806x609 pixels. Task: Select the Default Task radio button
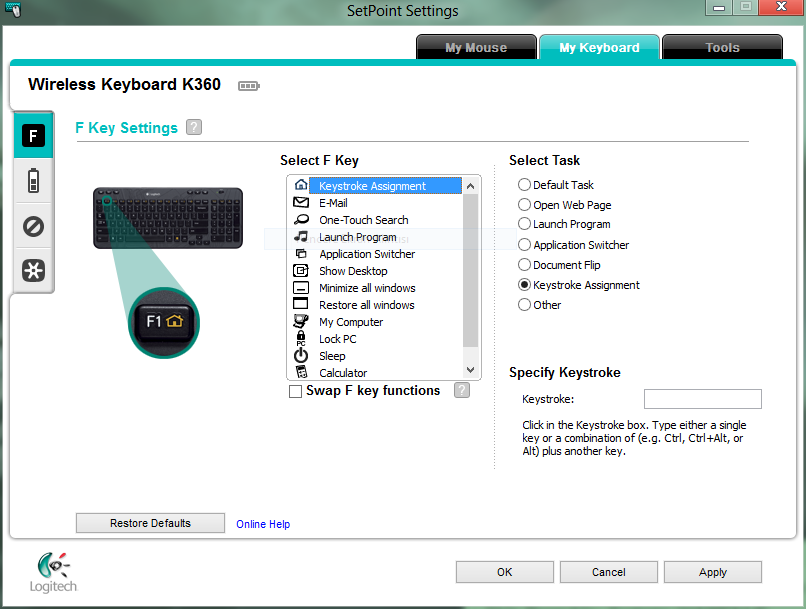pyautogui.click(x=524, y=185)
